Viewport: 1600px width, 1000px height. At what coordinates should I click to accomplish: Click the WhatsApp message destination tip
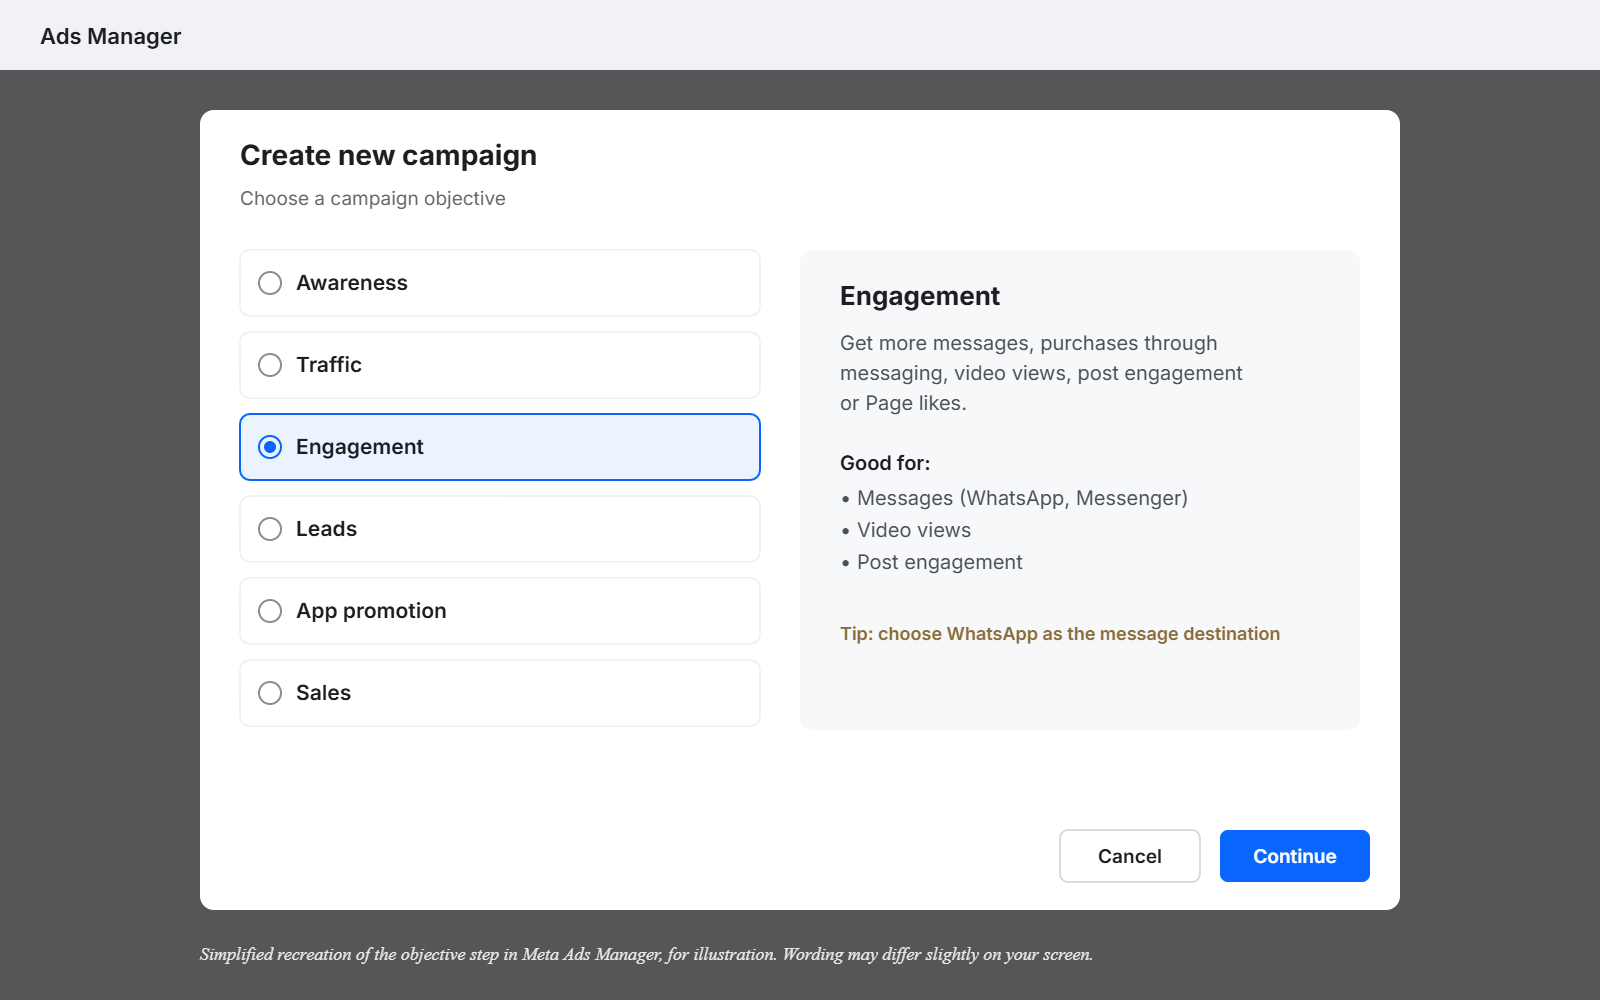pos(1060,634)
